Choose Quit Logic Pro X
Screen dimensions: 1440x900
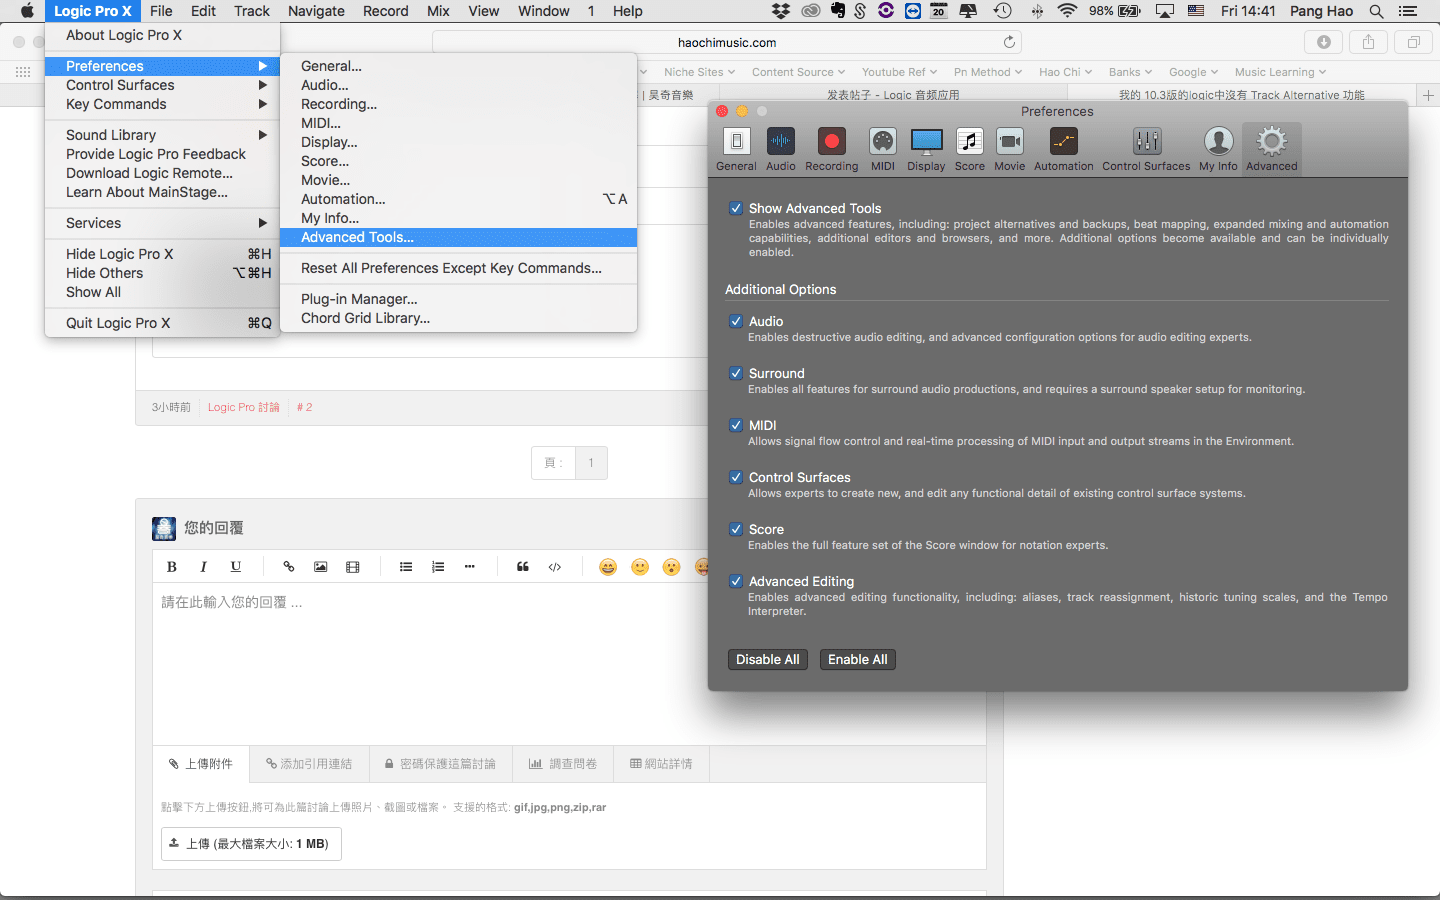coord(162,323)
